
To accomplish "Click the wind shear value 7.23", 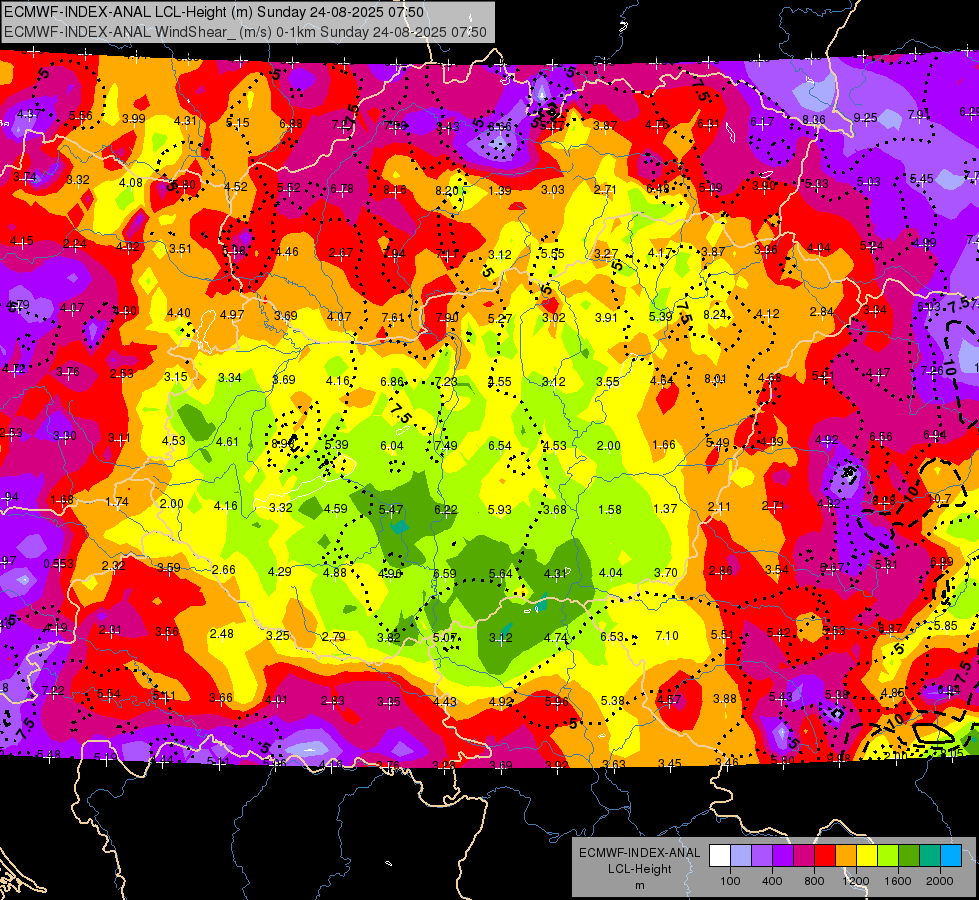I will coord(446,381).
